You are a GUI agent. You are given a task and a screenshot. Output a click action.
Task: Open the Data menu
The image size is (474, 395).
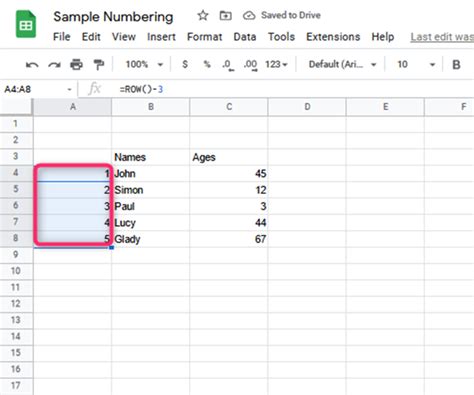tap(245, 37)
